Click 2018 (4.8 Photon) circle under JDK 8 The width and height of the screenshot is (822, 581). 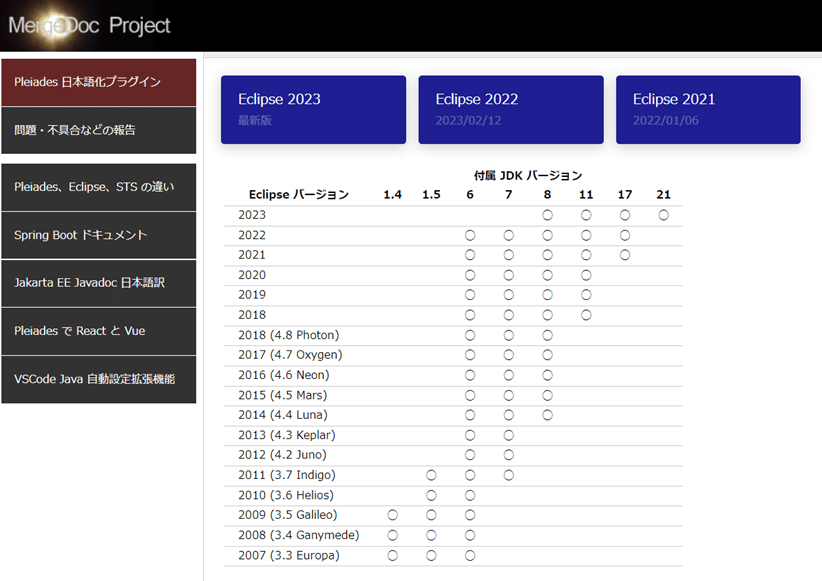[x=547, y=335]
